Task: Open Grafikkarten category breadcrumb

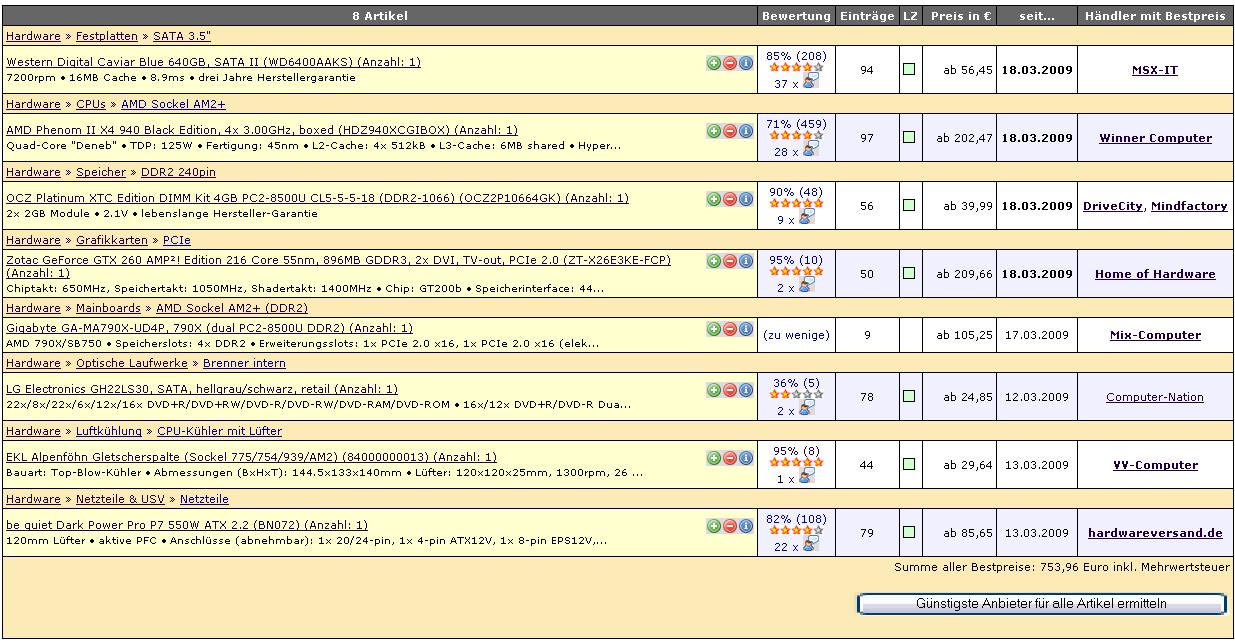Action: (111, 240)
